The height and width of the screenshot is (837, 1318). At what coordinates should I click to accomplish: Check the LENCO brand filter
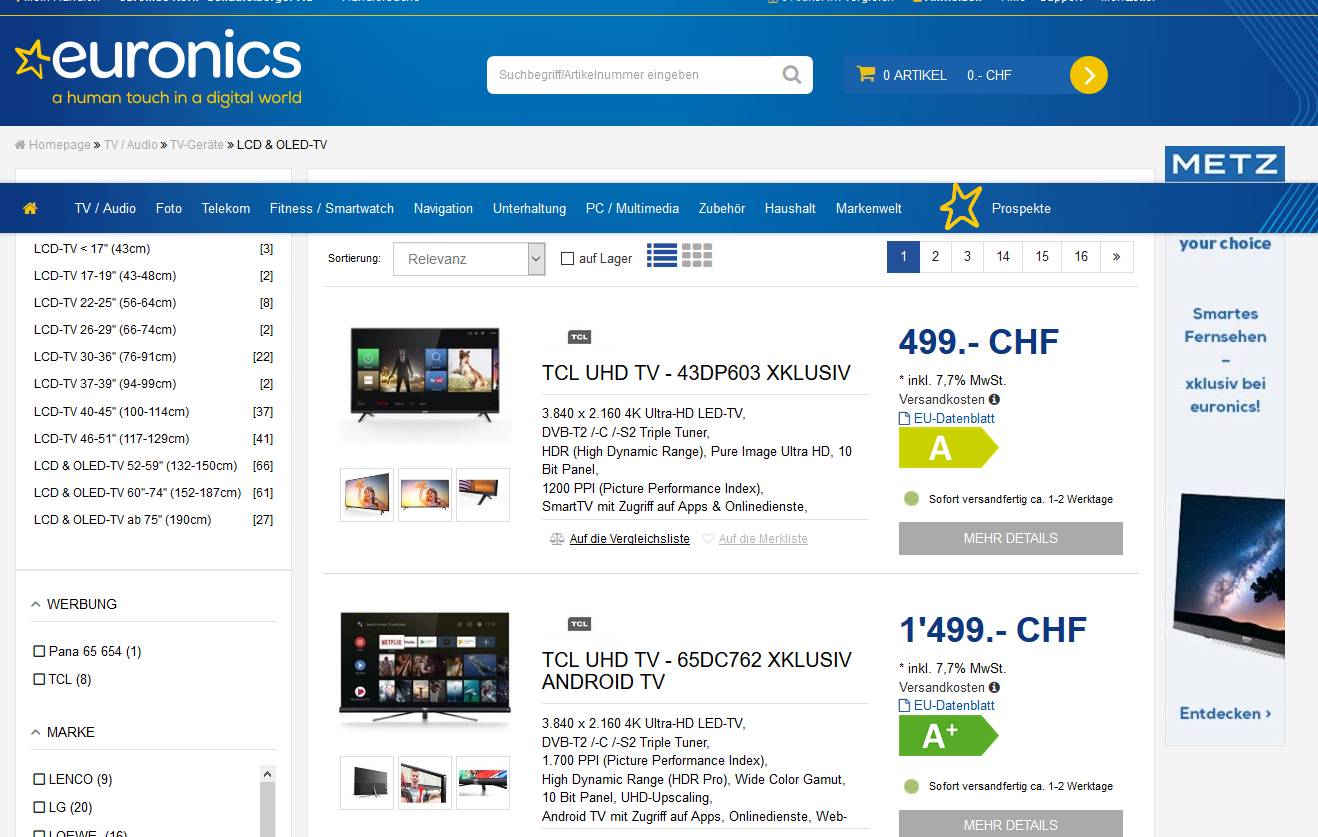tap(40, 780)
